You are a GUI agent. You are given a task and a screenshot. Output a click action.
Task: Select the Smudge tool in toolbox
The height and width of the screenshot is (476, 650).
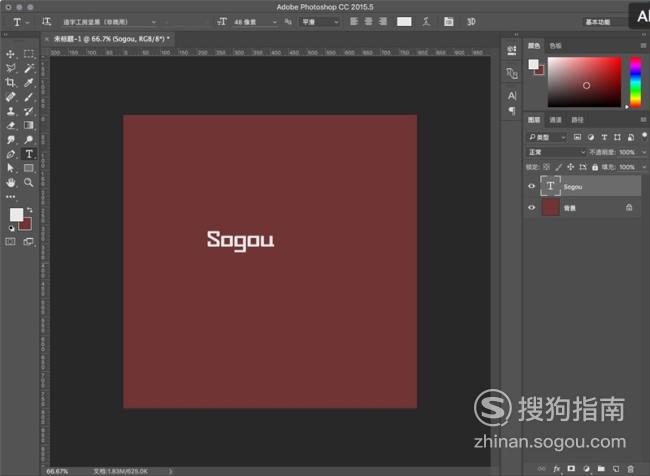[11, 140]
